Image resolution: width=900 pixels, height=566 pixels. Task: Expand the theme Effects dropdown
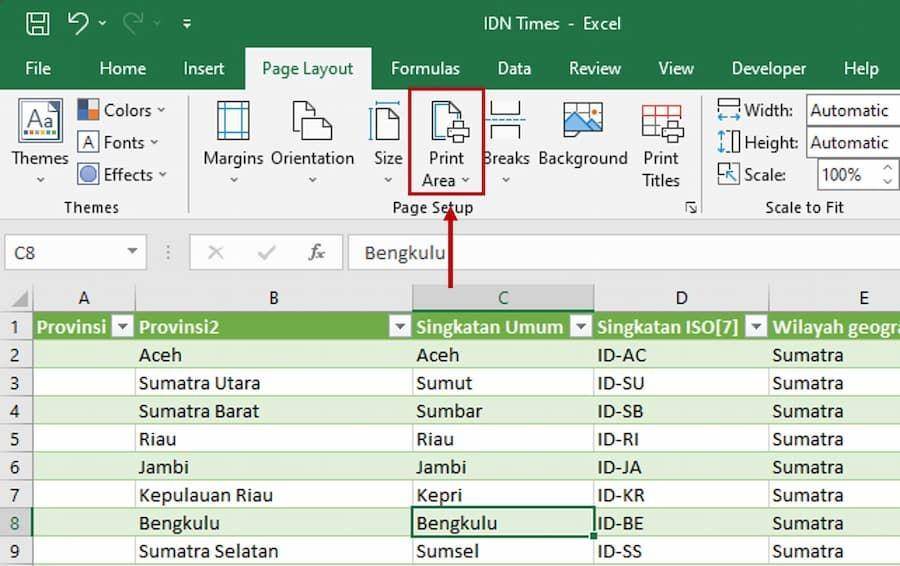point(122,174)
